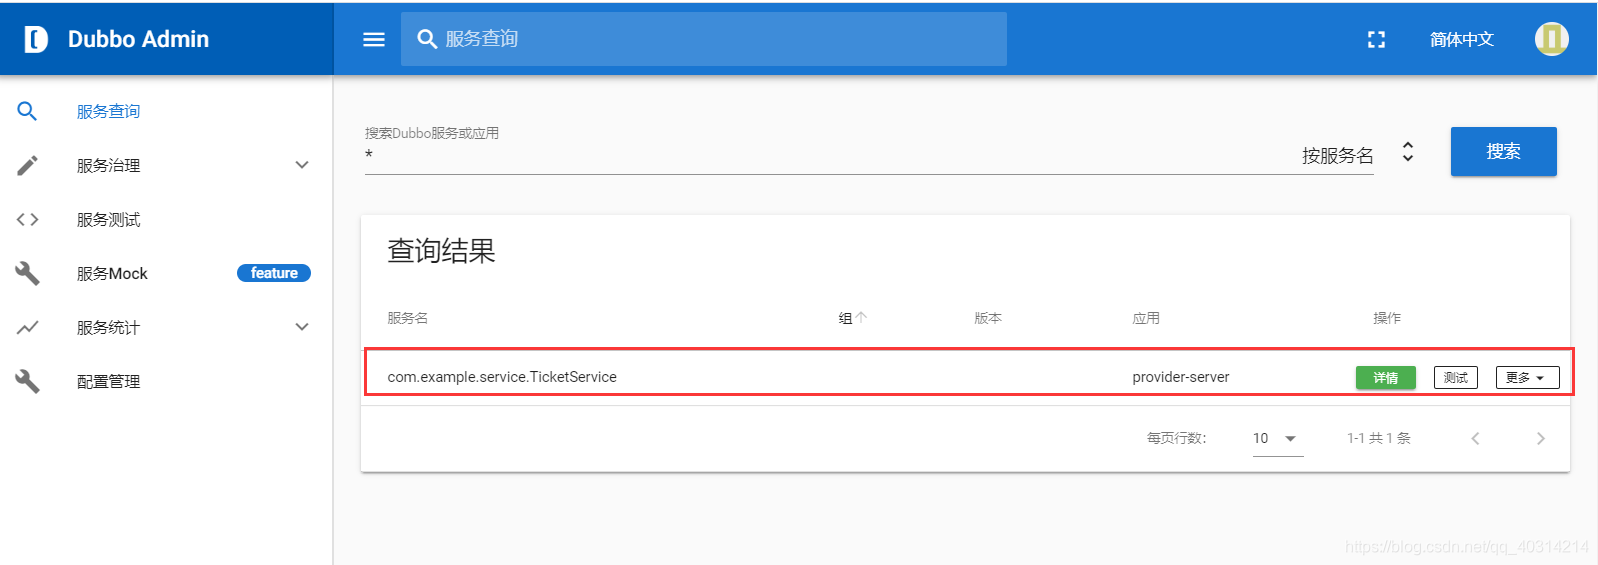The width and height of the screenshot is (1598, 565).
Task: Click the chart line icon for 服务统计
Action: (27, 327)
